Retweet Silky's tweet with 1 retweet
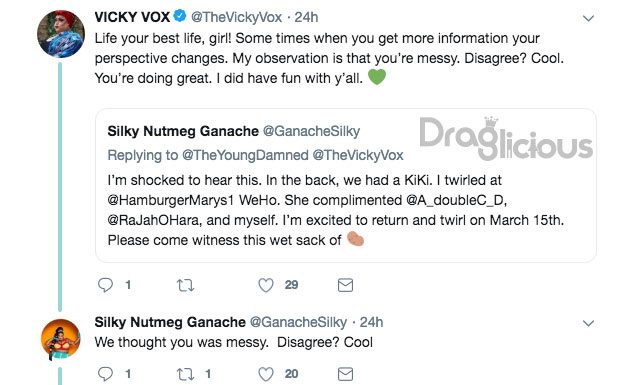Viewport: 635px width, 385px height. (x=185, y=374)
